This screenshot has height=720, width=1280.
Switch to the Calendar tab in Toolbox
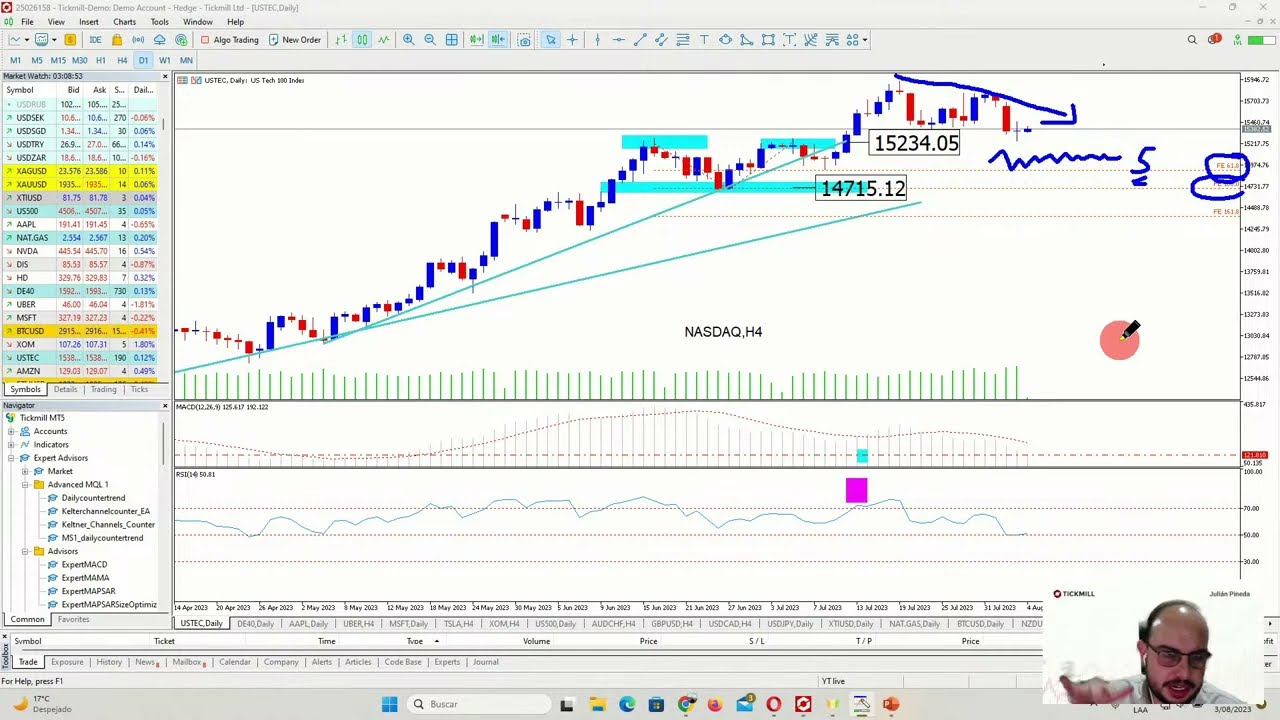[x=235, y=662]
